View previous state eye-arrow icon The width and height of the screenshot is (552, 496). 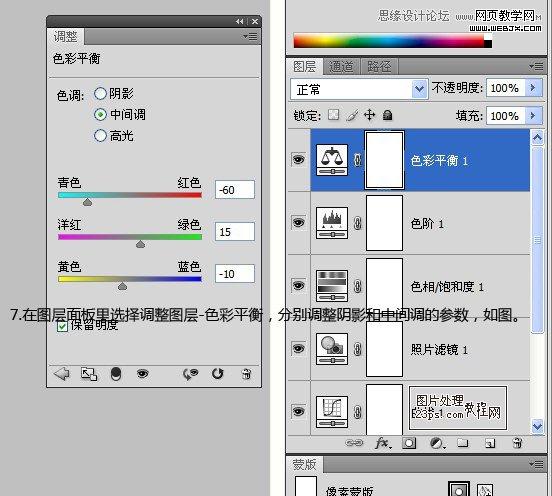(x=190, y=374)
